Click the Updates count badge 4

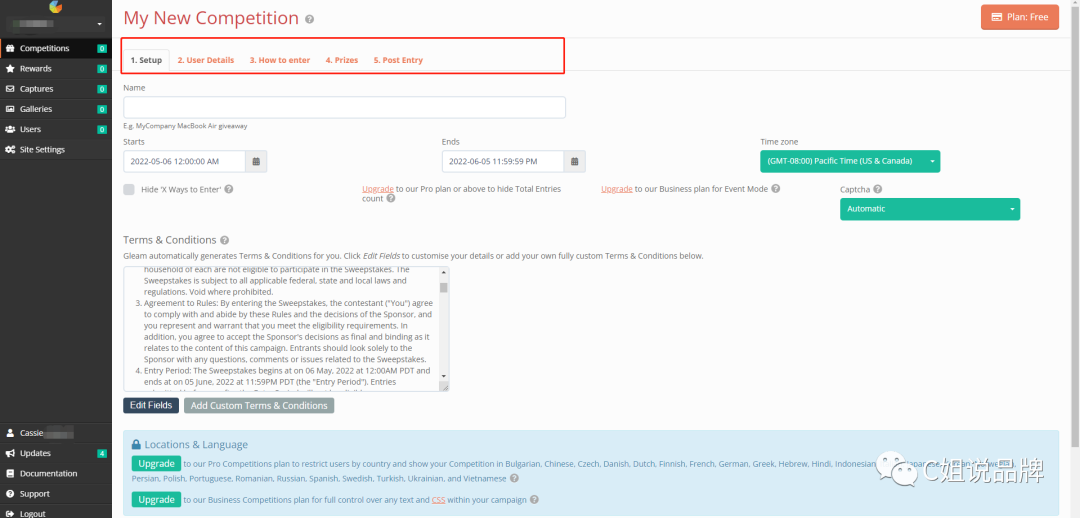[x=102, y=453]
